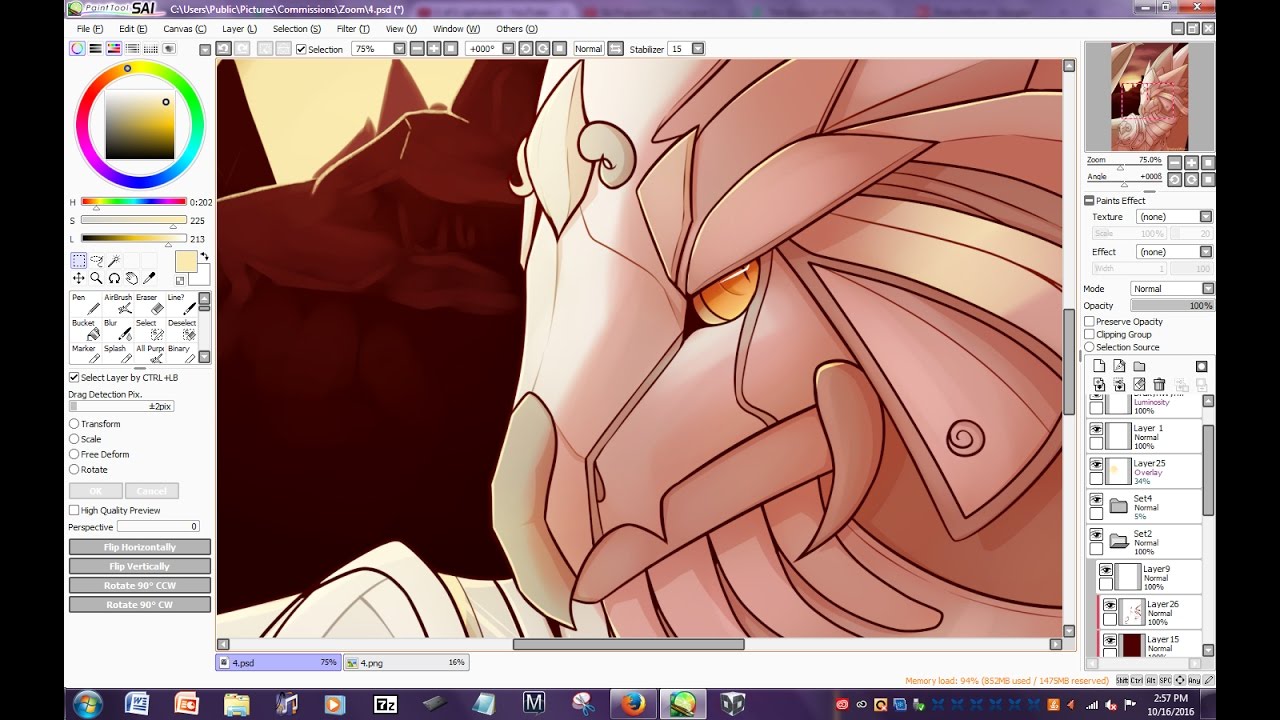Click the layer mask icon
Screen dimensions: 1280x720
pos(1201,366)
